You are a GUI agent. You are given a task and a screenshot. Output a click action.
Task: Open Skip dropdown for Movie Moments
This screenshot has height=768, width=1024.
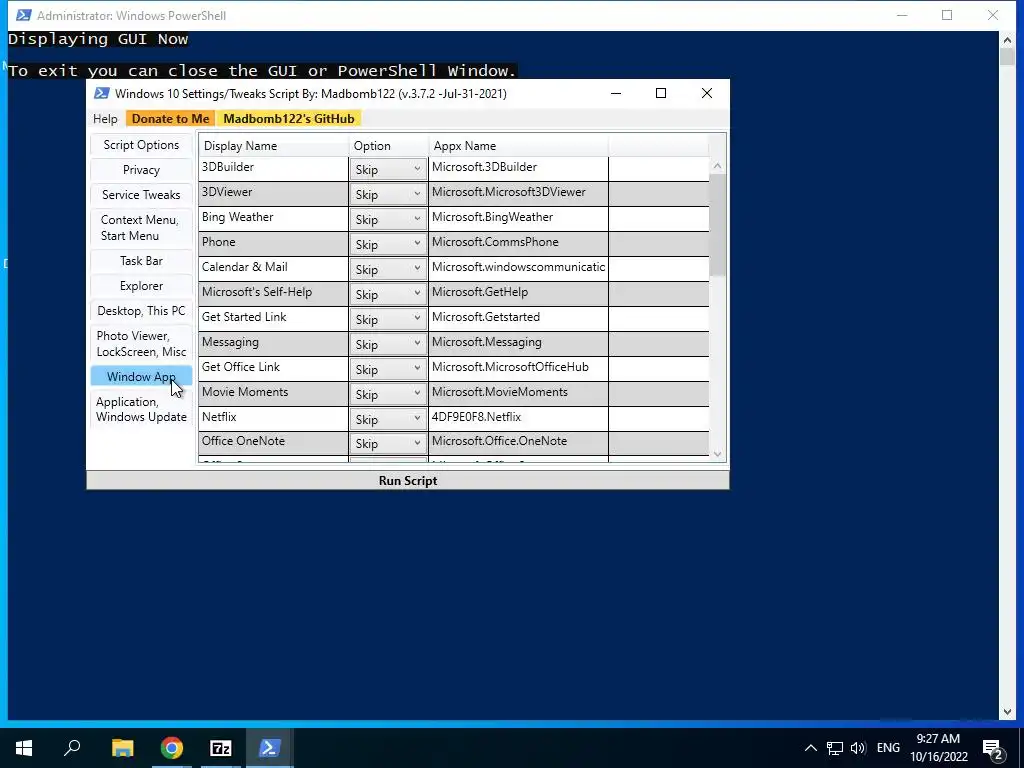(388, 394)
